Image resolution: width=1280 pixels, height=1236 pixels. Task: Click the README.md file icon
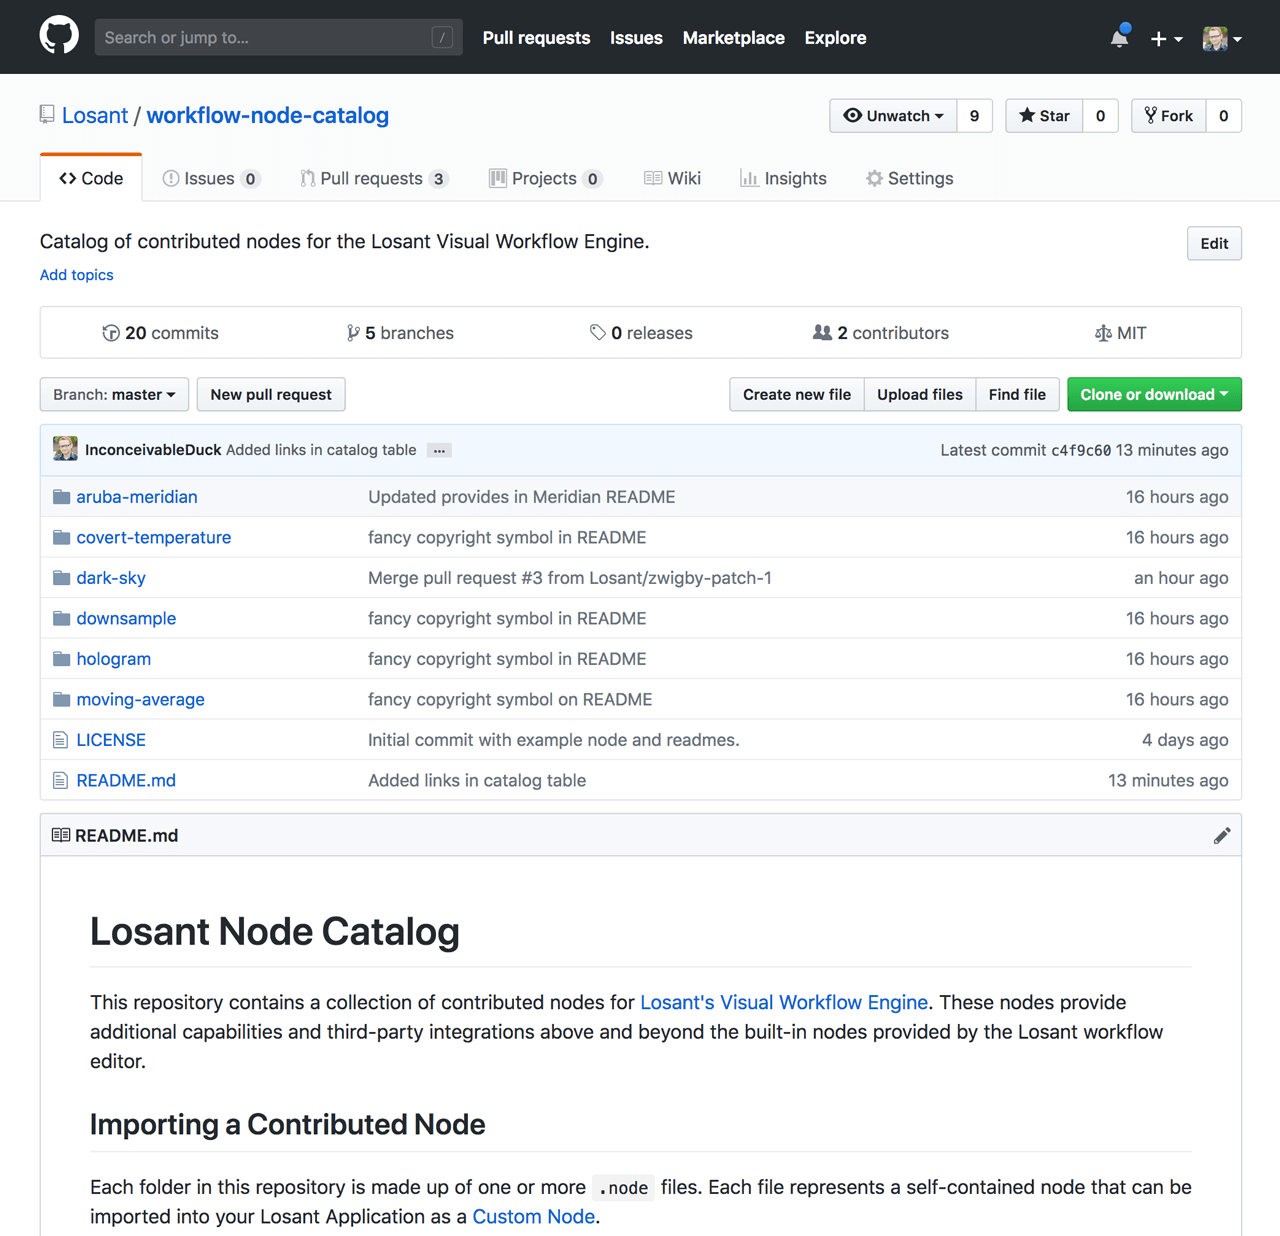click(x=60, y=780)
